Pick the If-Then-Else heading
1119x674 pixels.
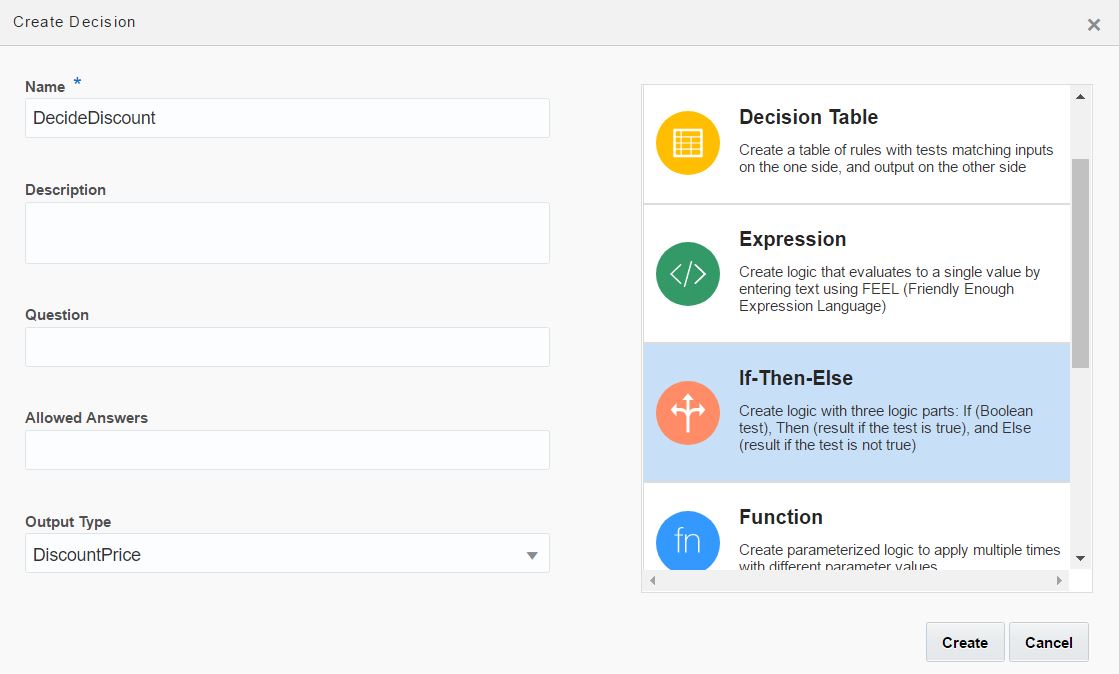(795, 378)
